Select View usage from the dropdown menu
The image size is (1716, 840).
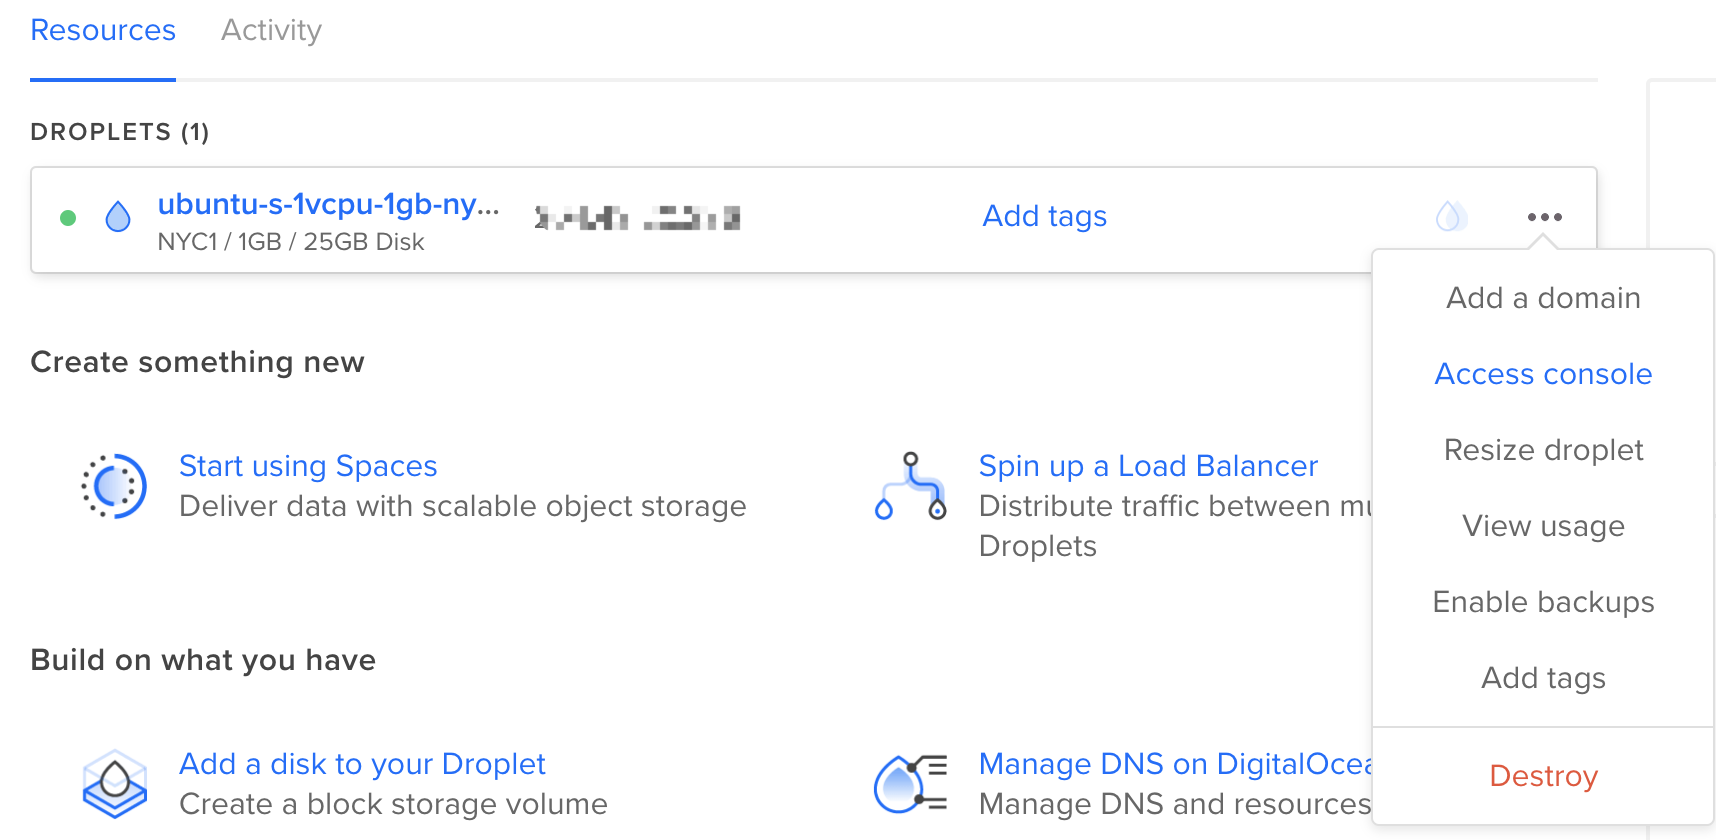(1543, 526)
